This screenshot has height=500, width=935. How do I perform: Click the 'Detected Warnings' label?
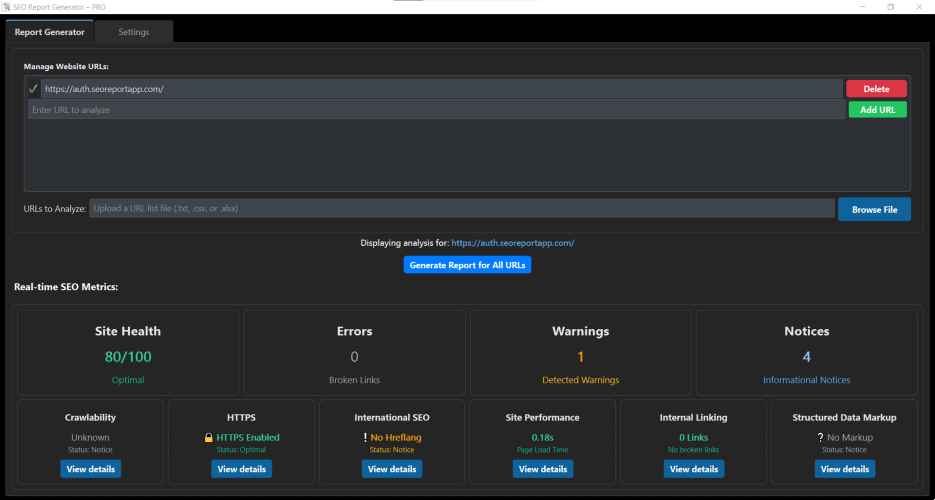(x=580, y=380)
